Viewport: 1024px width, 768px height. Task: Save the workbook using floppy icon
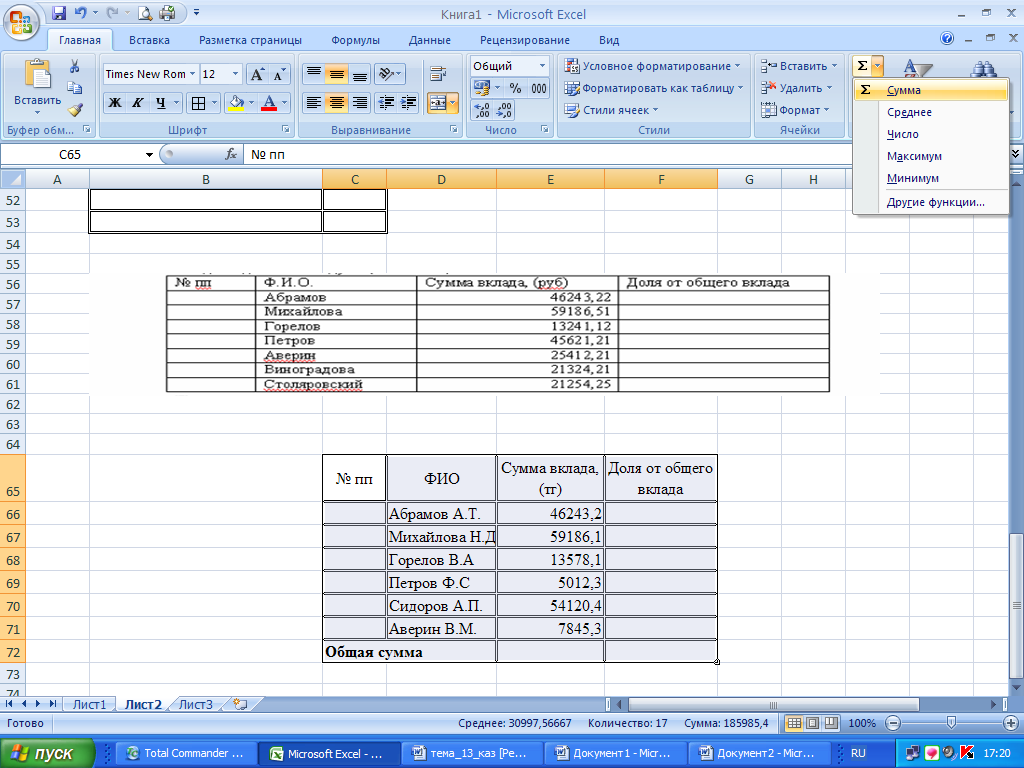click(59, 12)
